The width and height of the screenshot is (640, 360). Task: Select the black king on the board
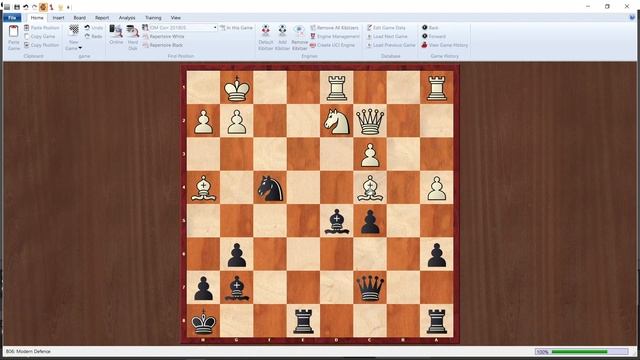tap(203, 321)
